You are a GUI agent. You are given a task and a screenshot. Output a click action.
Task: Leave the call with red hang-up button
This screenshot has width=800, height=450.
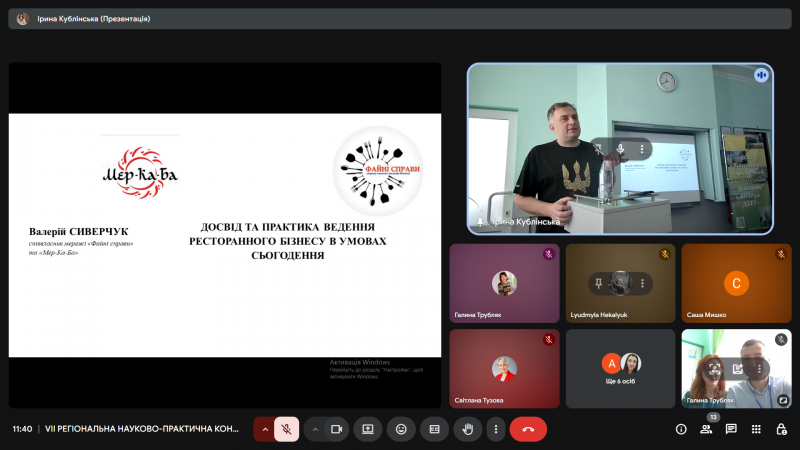528,429
